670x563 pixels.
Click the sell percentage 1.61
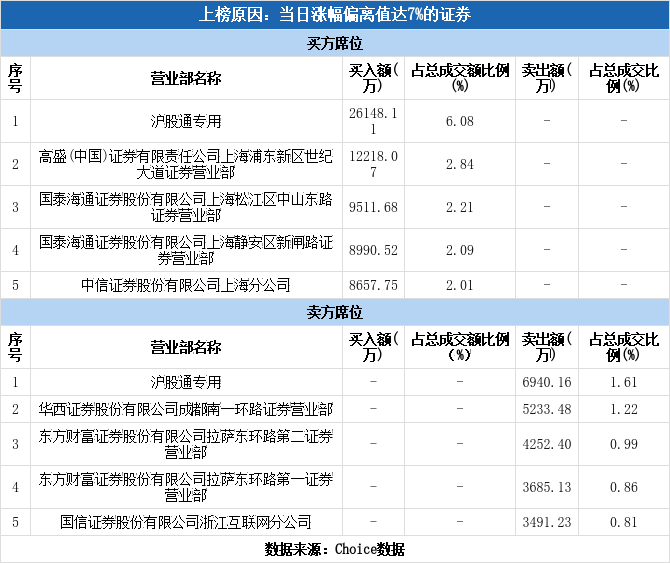(x=623, y=382)
